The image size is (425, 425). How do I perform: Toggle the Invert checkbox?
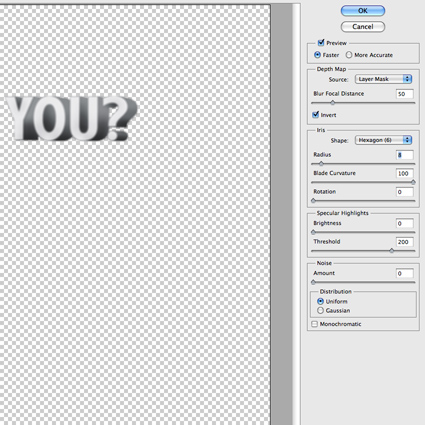[x=315, y=115]
